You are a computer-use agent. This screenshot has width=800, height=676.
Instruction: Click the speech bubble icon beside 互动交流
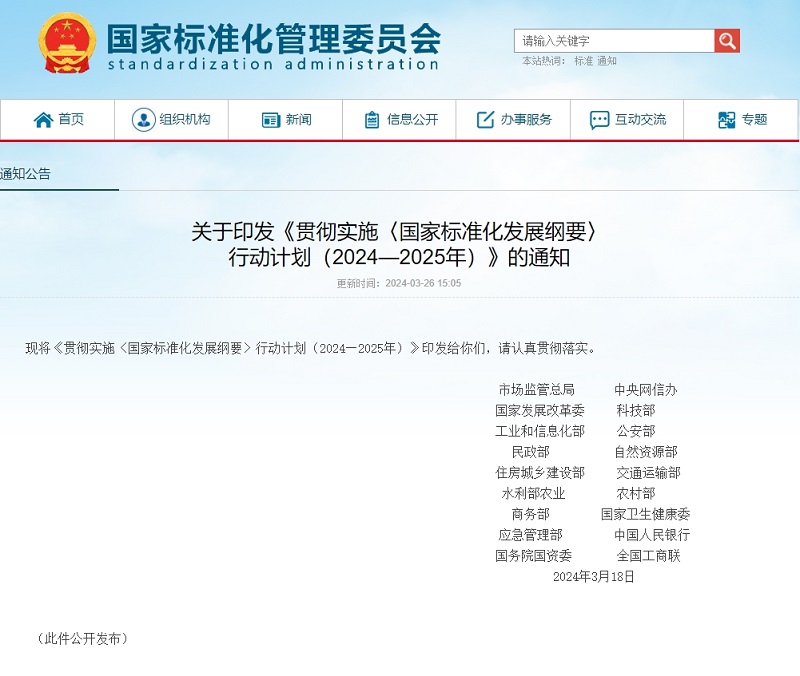pyautogui.click(x=599, y=120)
